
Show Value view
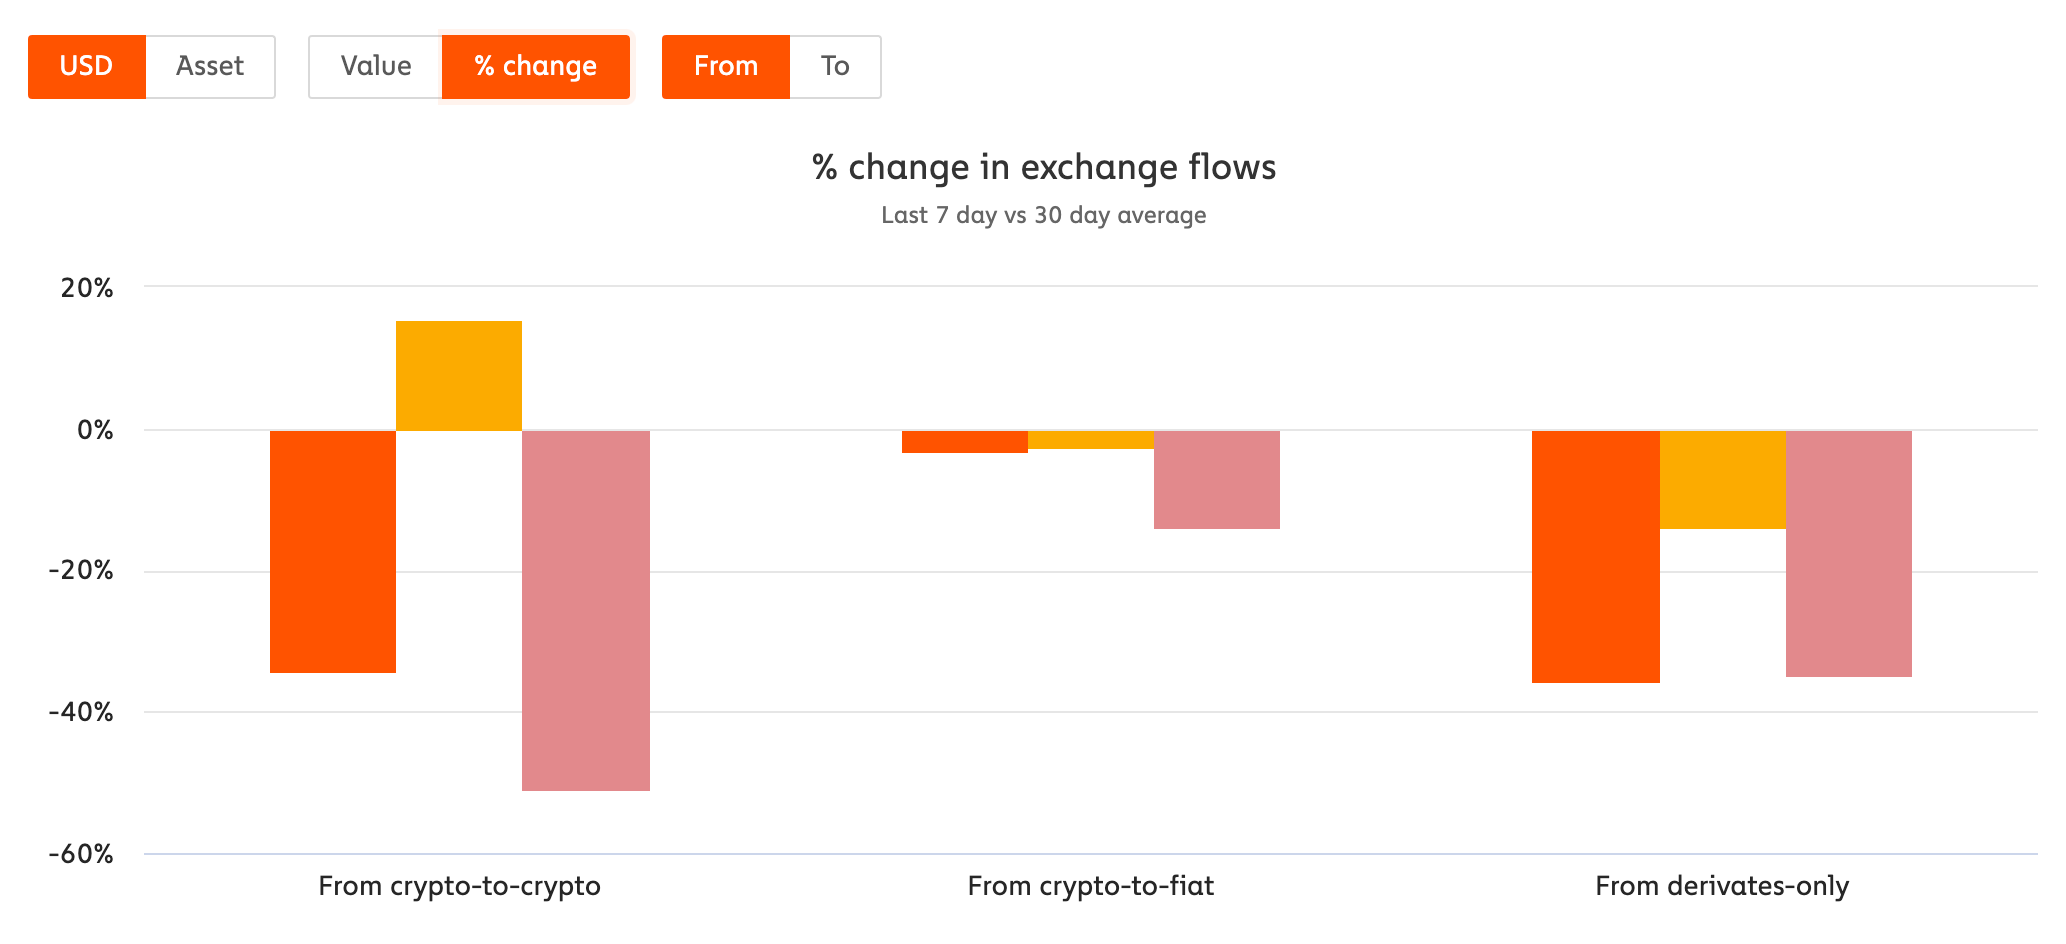click(x=376, y=67)
